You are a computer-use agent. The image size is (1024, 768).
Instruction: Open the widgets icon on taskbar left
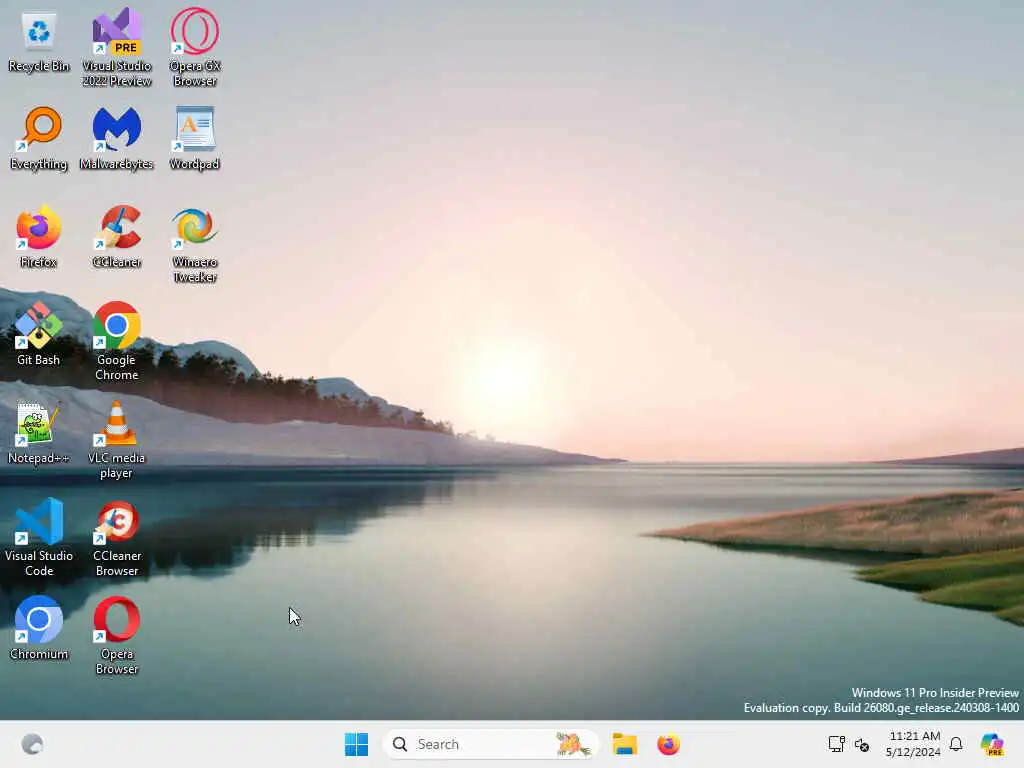click(32, 744)
